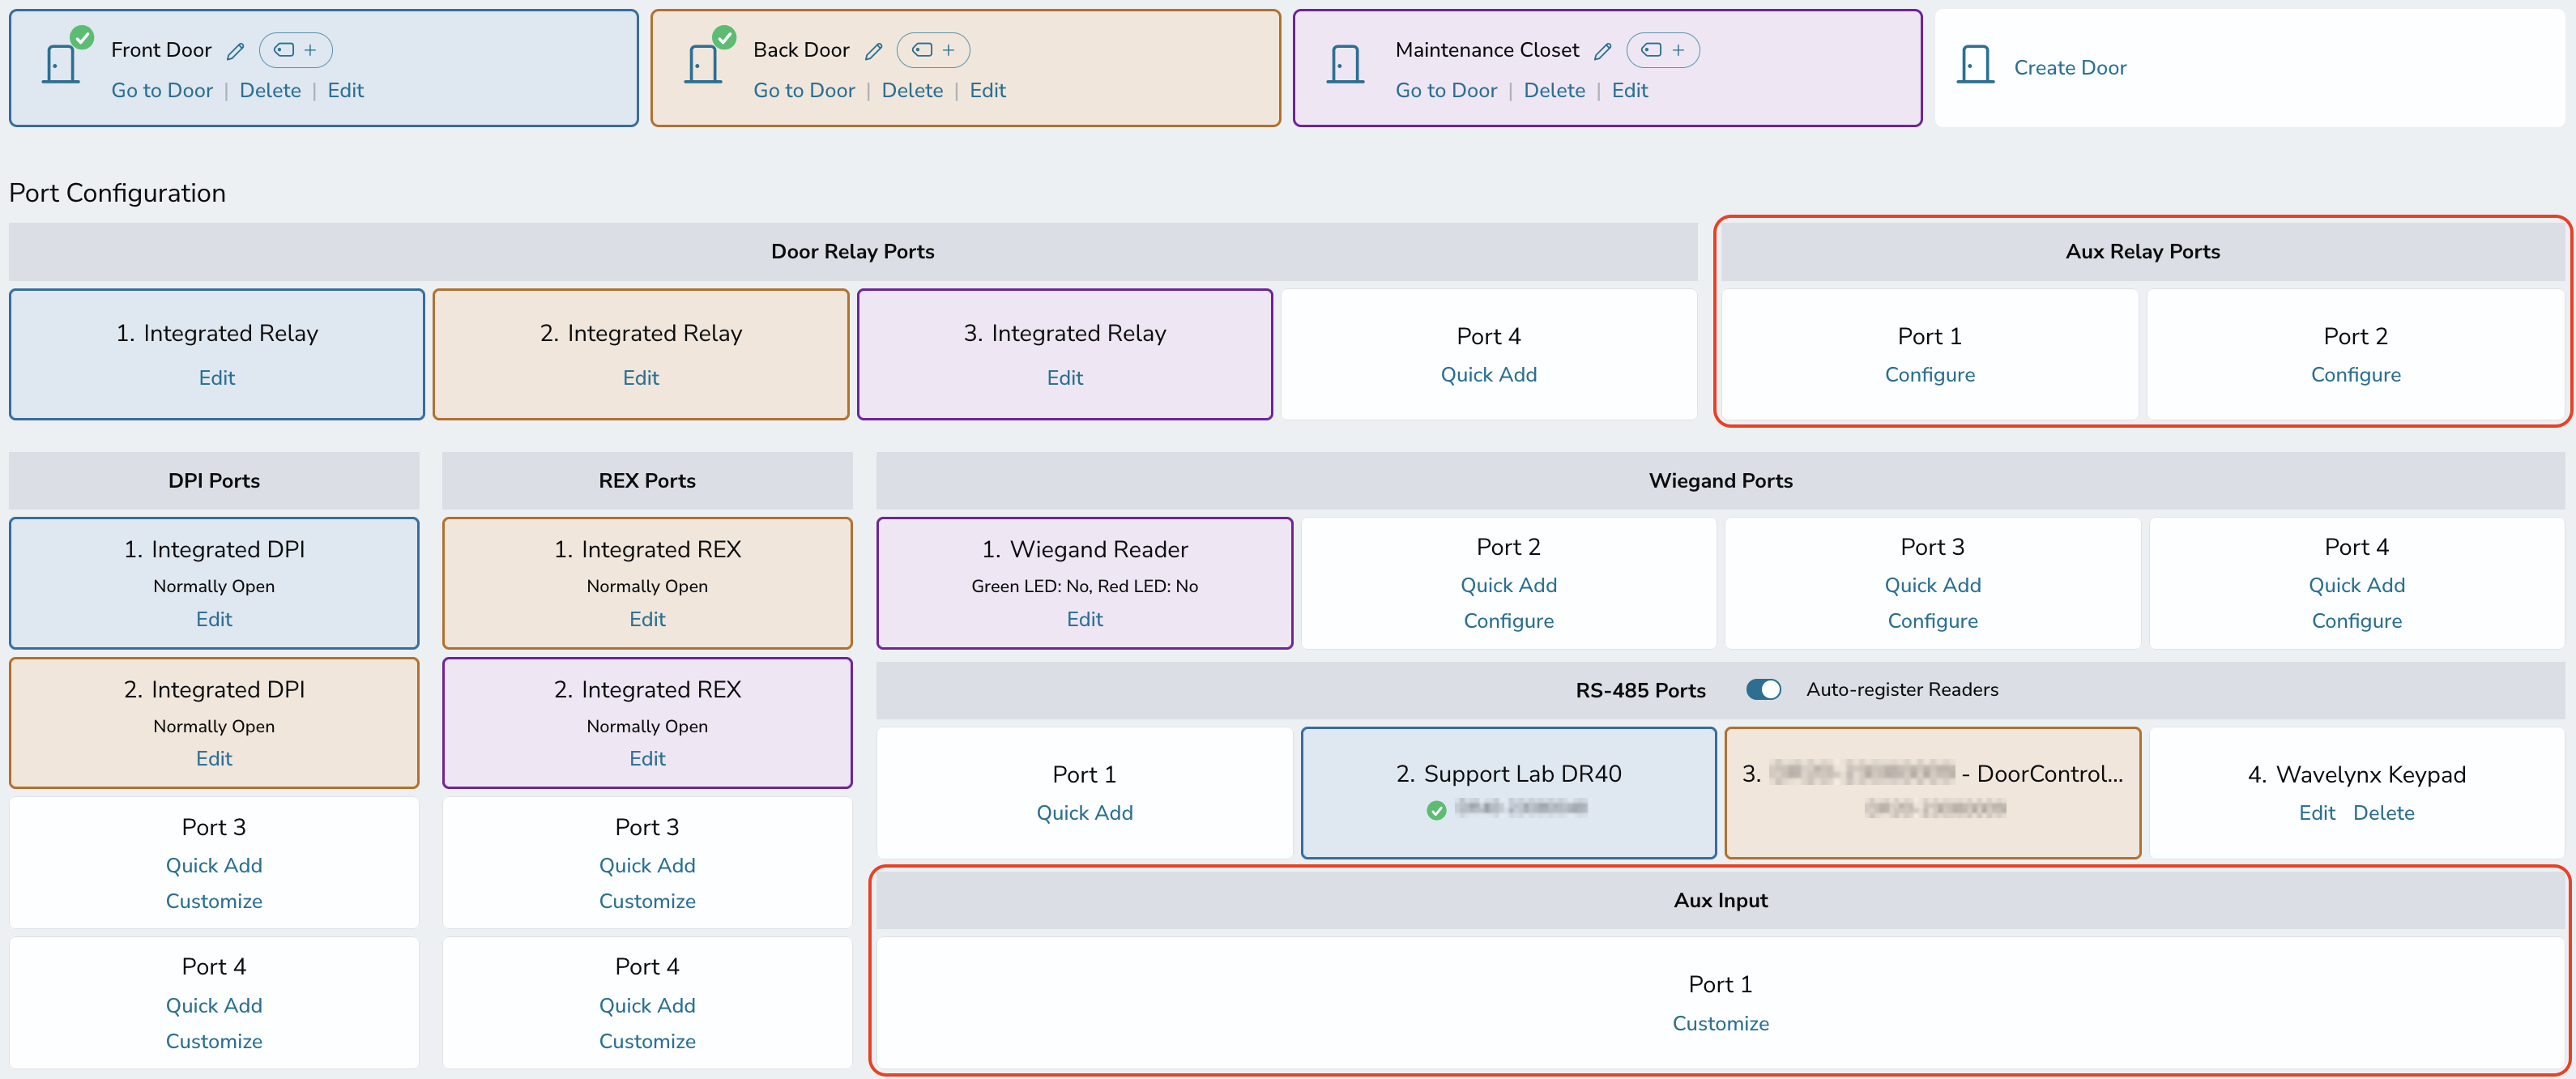
Task: Go to Door for Front Door
Action: [162, 90]
